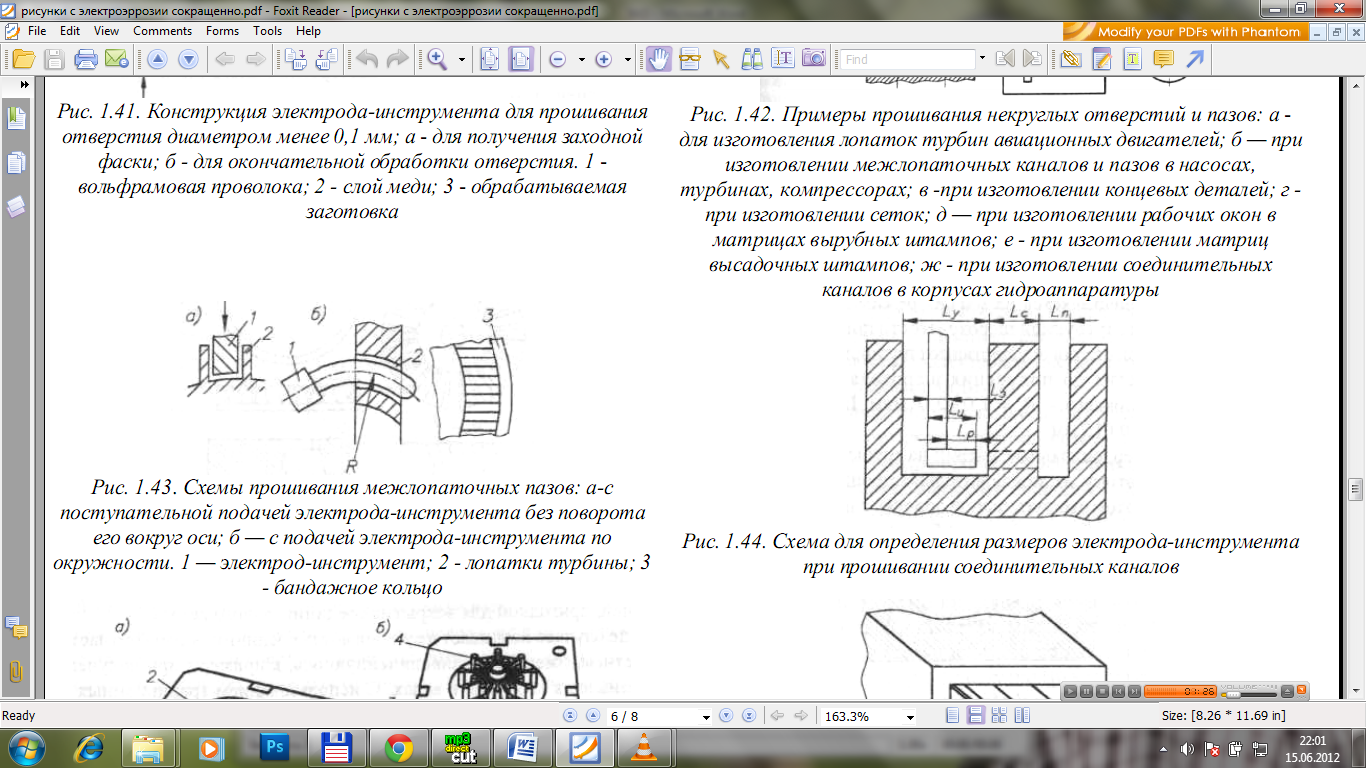Open Google Chrome from the taskbar
Screen dimensions: 1366x768
pyautogui.click(x=398, y=748)
